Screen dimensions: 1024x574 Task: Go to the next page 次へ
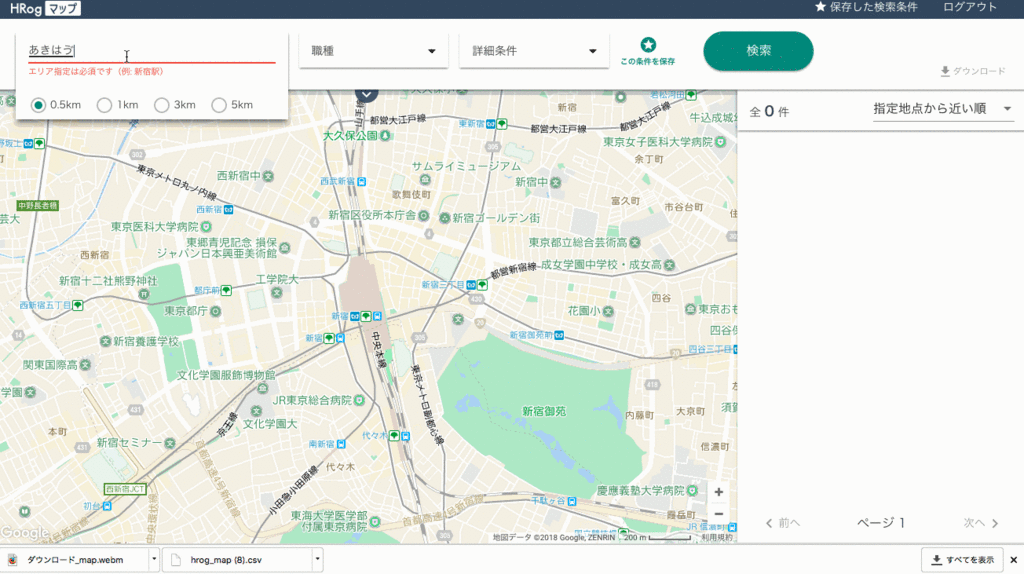(x=981, y=523)
